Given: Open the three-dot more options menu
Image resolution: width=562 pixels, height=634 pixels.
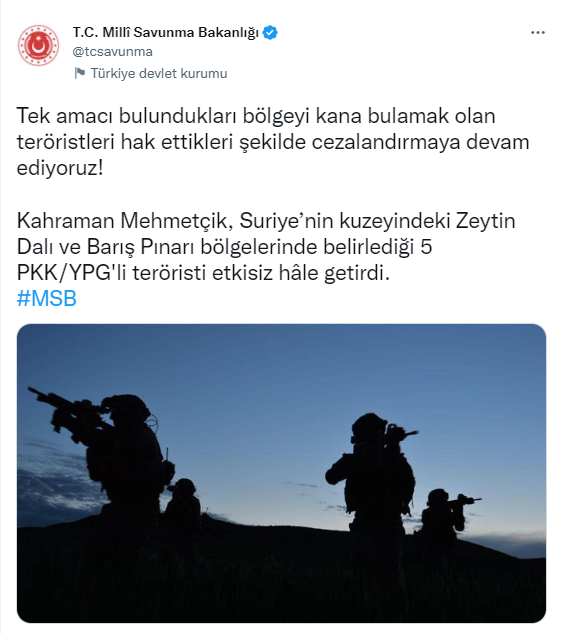Looking at the screenshot, I should click(538, 33).
